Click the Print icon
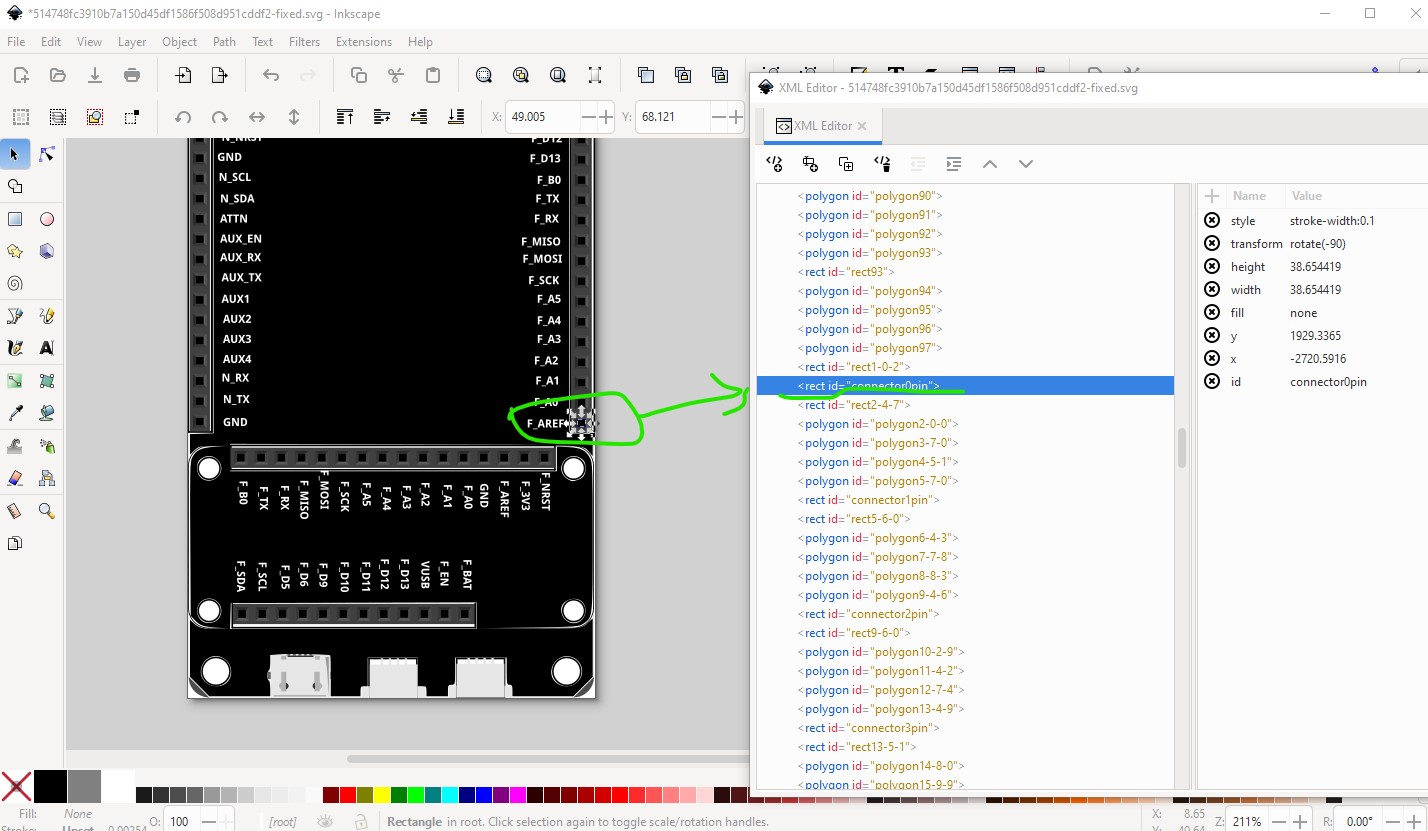The image size is (1428, 831). [x=132, y=75]
